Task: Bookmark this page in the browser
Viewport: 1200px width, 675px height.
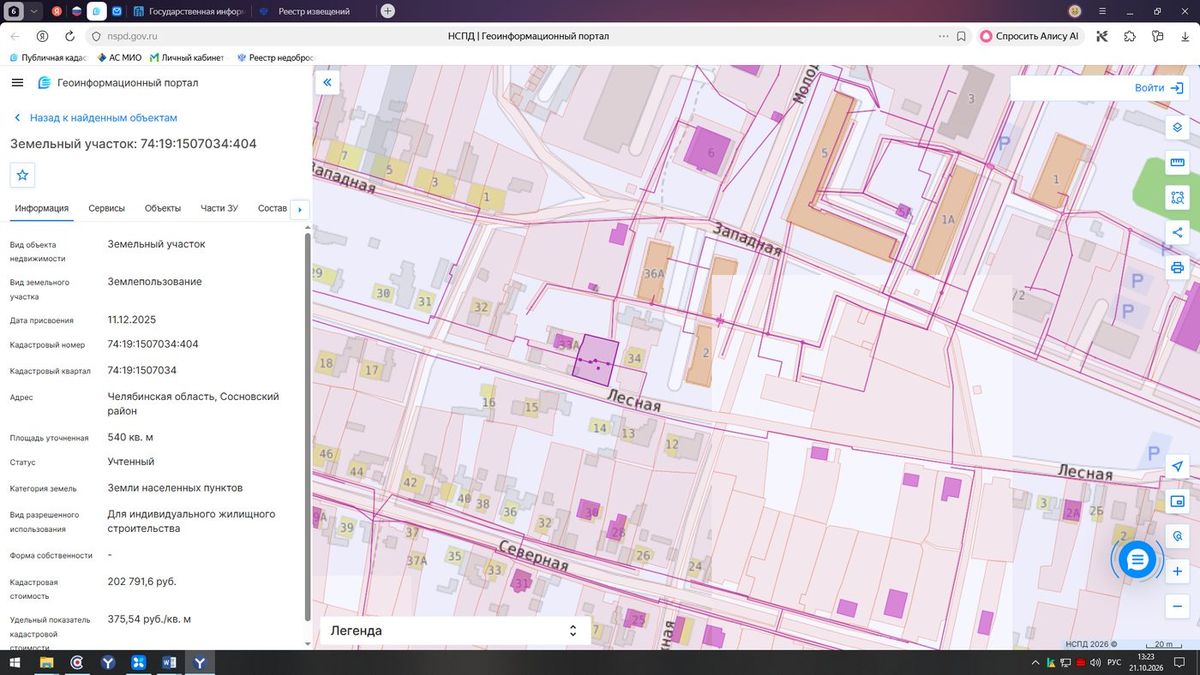Action: click(x=961, y=36)
